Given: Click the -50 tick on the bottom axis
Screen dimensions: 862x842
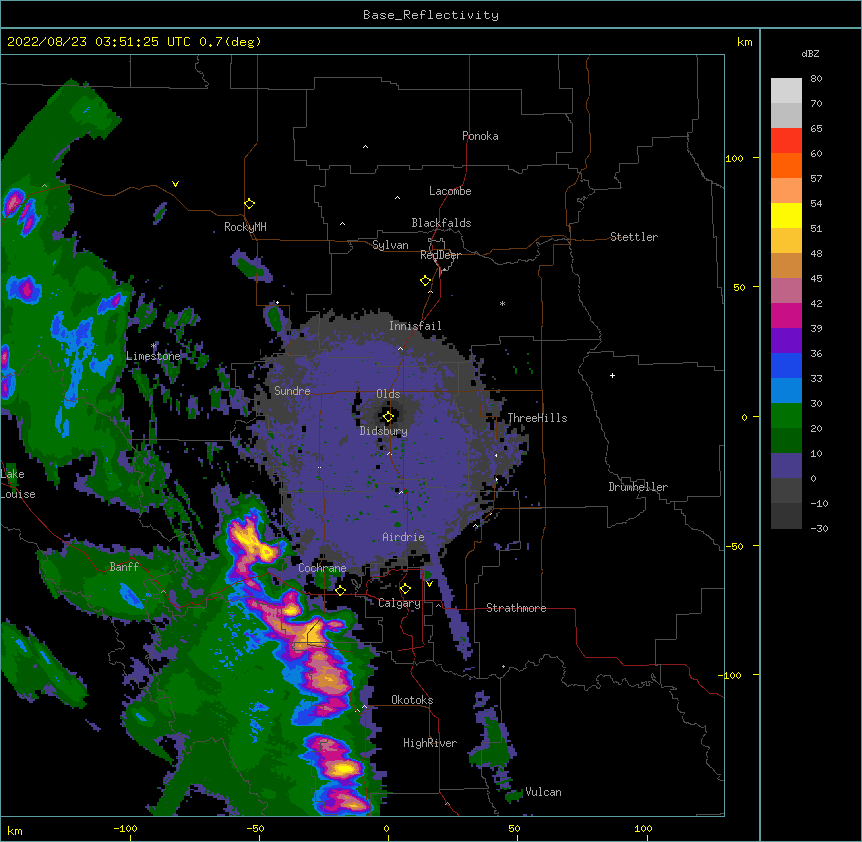Looking at the screenshot, I should coord(255,828).
